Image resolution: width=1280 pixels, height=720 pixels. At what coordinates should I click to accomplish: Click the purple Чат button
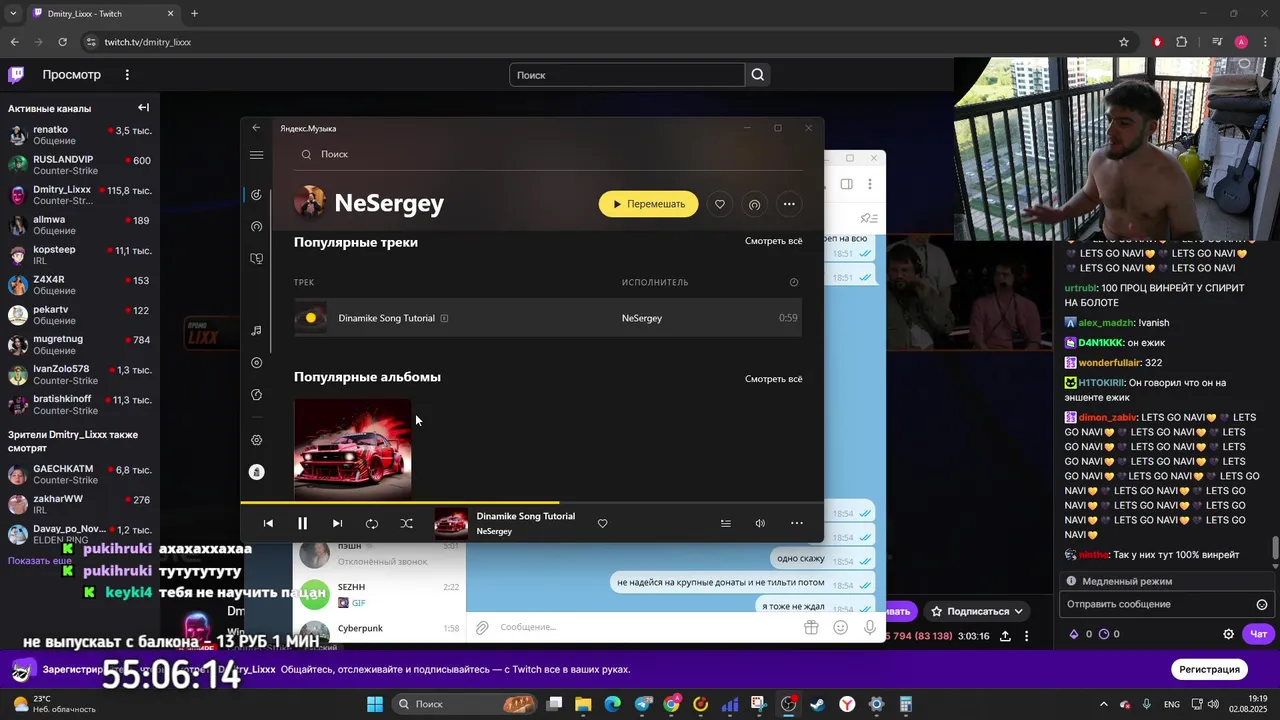[x=1259, y=634]
